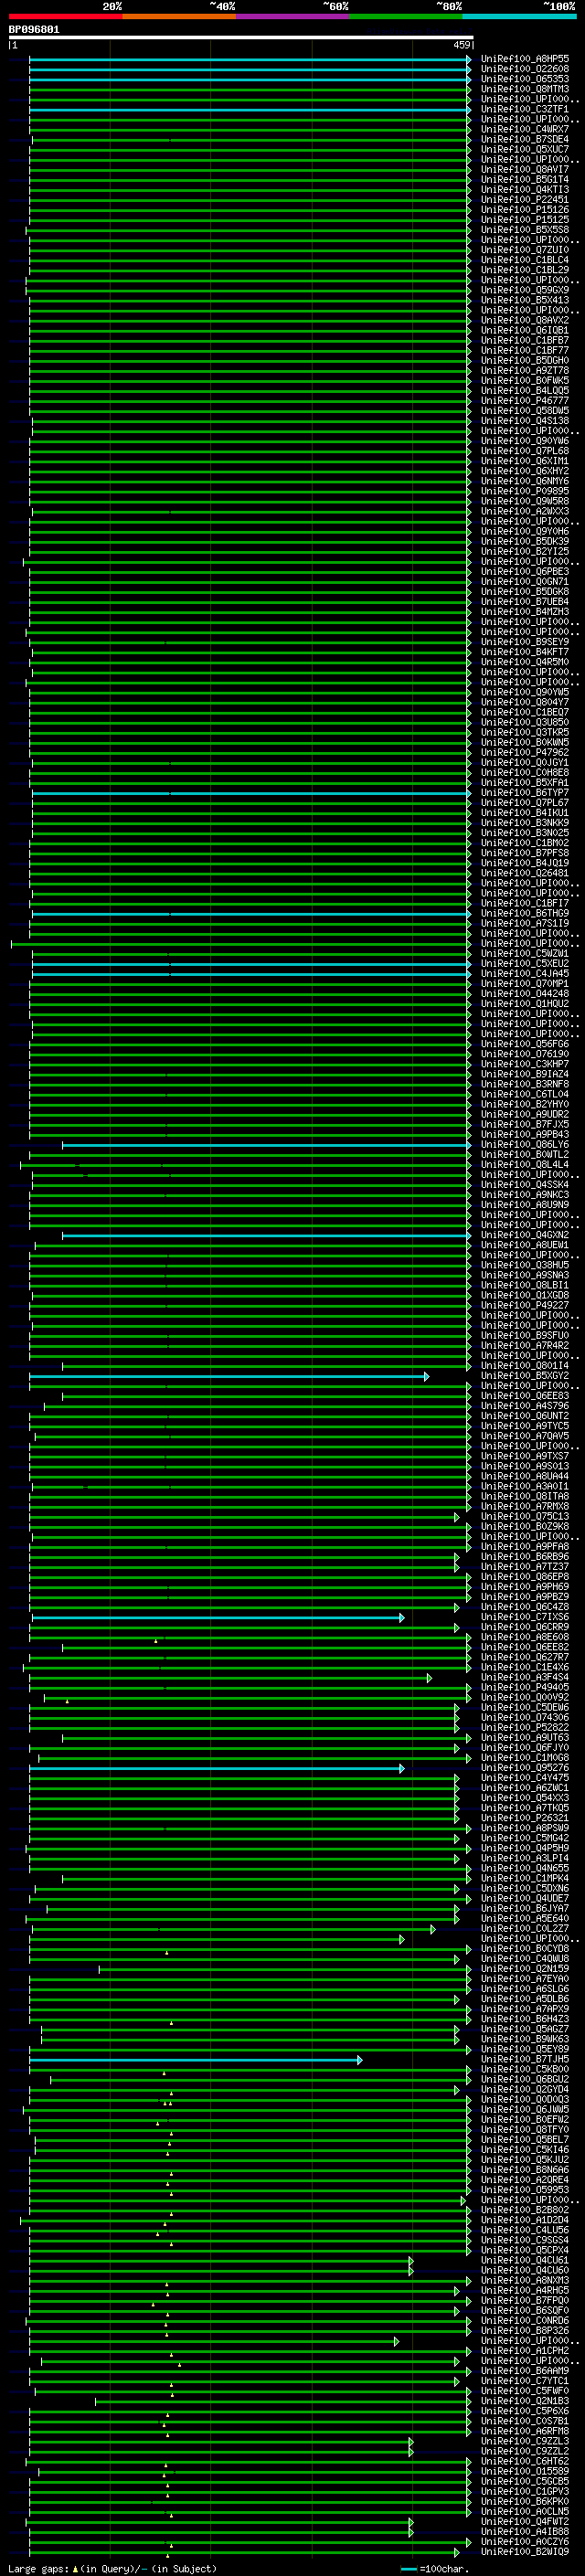Open hit UniRef100_Q22608
Viewport: 585px width, 2576px height.
coord(525,69)
